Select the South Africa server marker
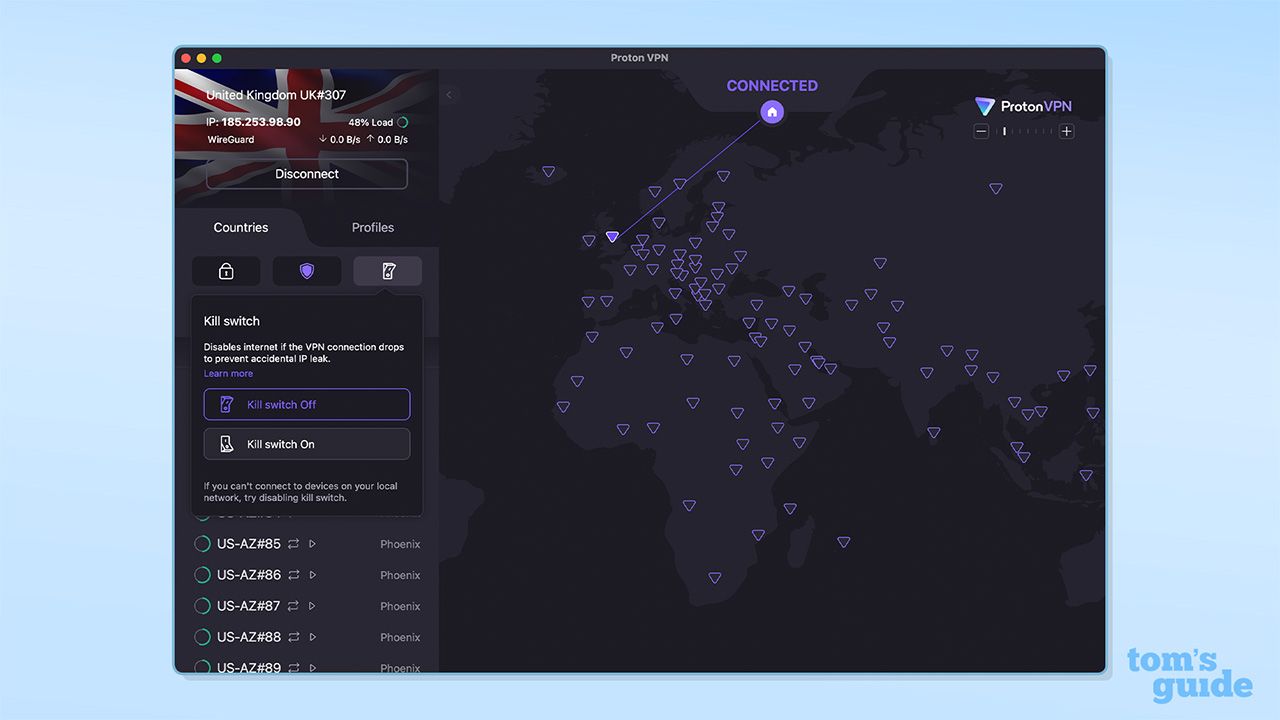 pyautogui.click(x=714, y=578)
